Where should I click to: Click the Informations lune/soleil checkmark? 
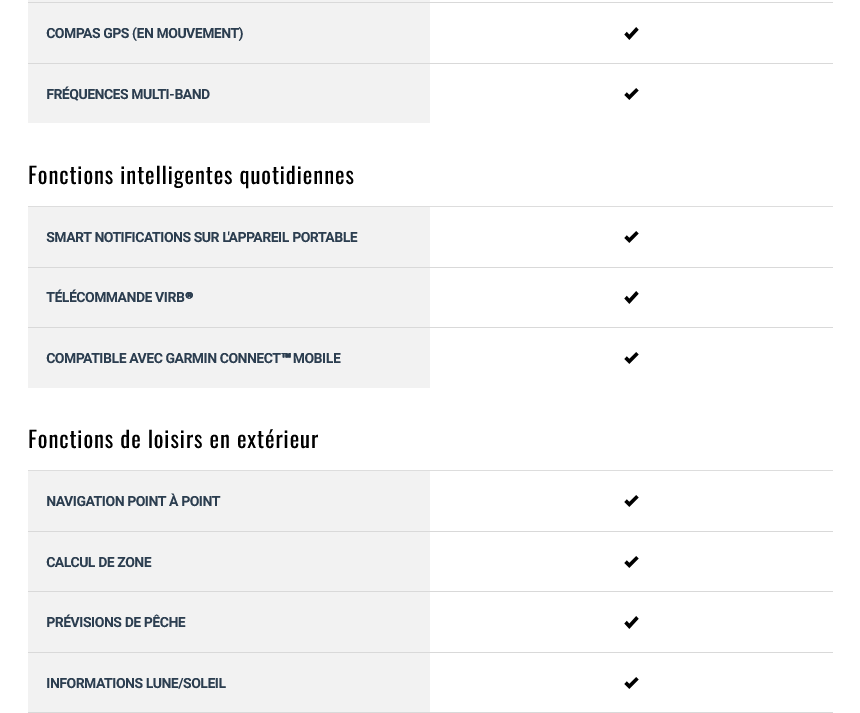(631, 683)
